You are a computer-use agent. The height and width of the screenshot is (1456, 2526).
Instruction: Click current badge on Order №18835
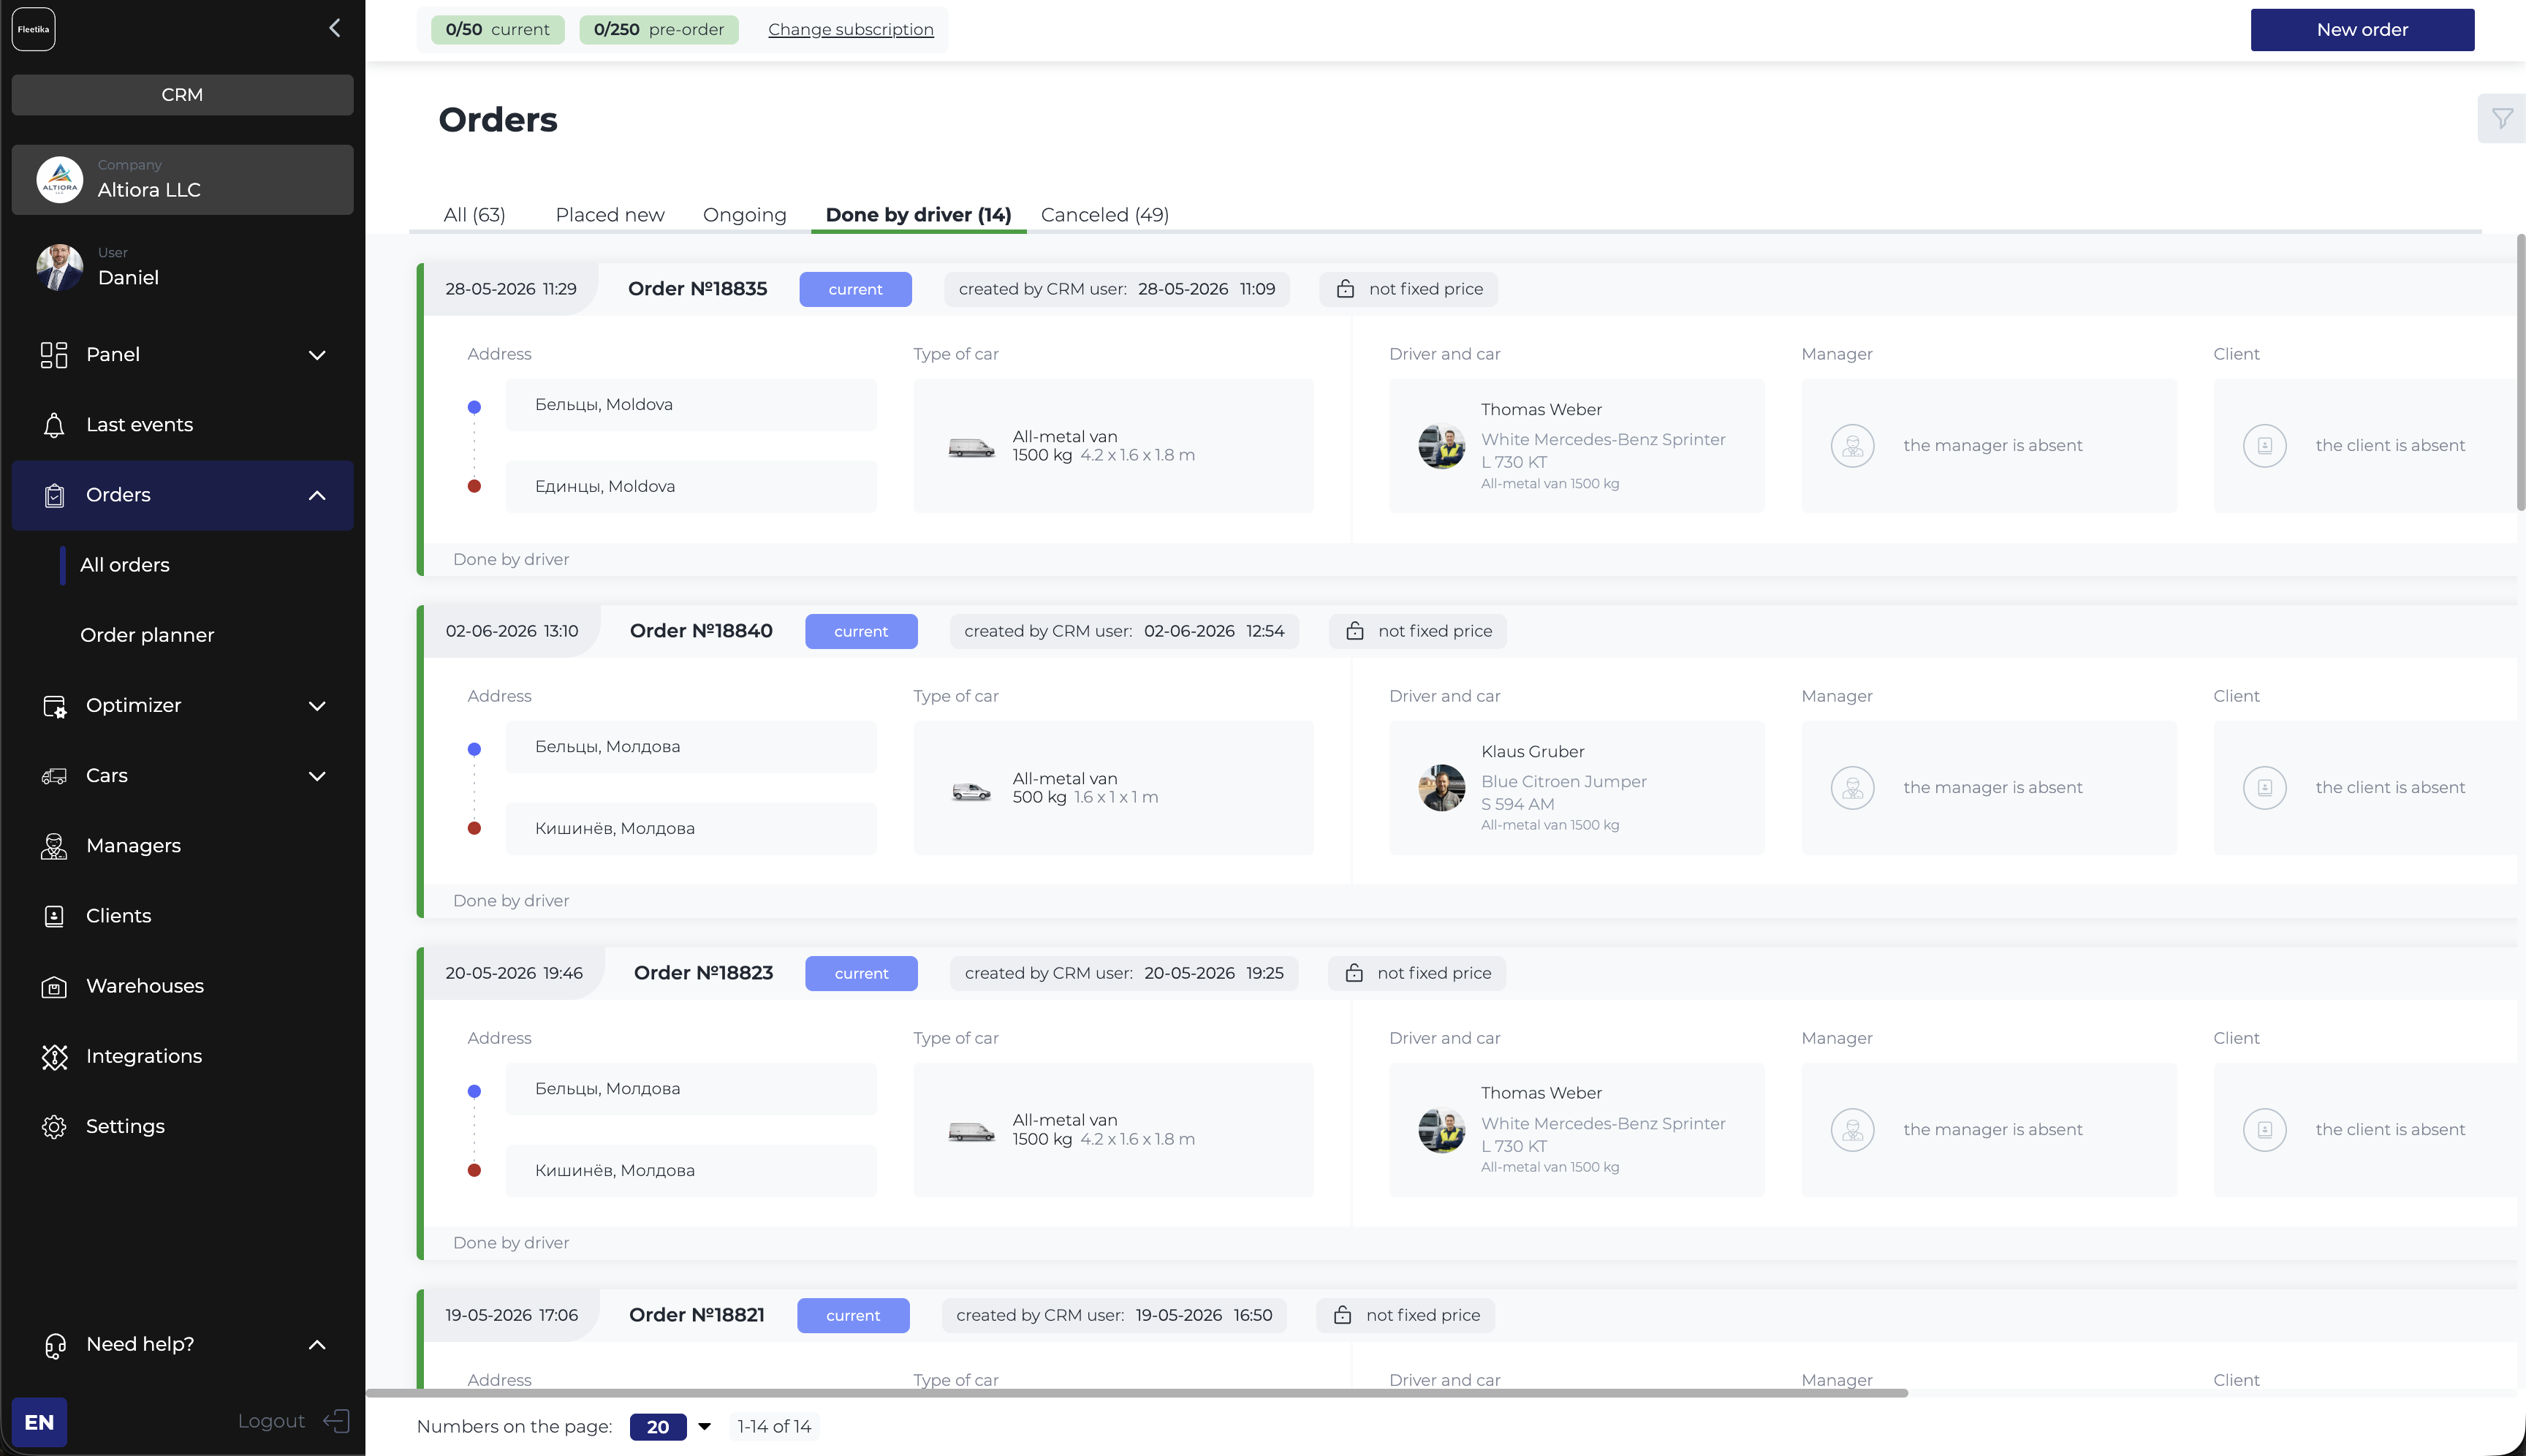coord(855,289)
